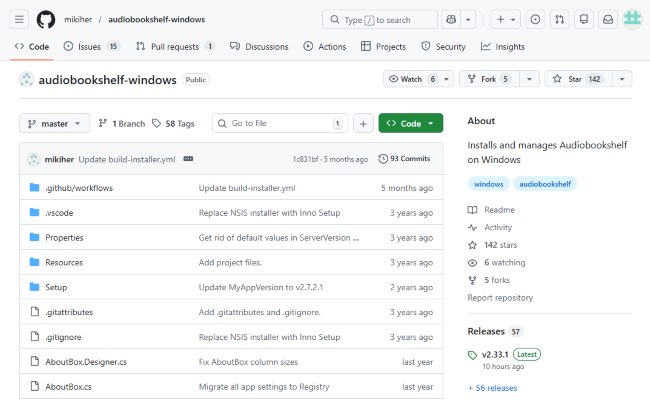Open the .github/workflows folder
This screenshot has height=400, width=650.
[79, 188]
